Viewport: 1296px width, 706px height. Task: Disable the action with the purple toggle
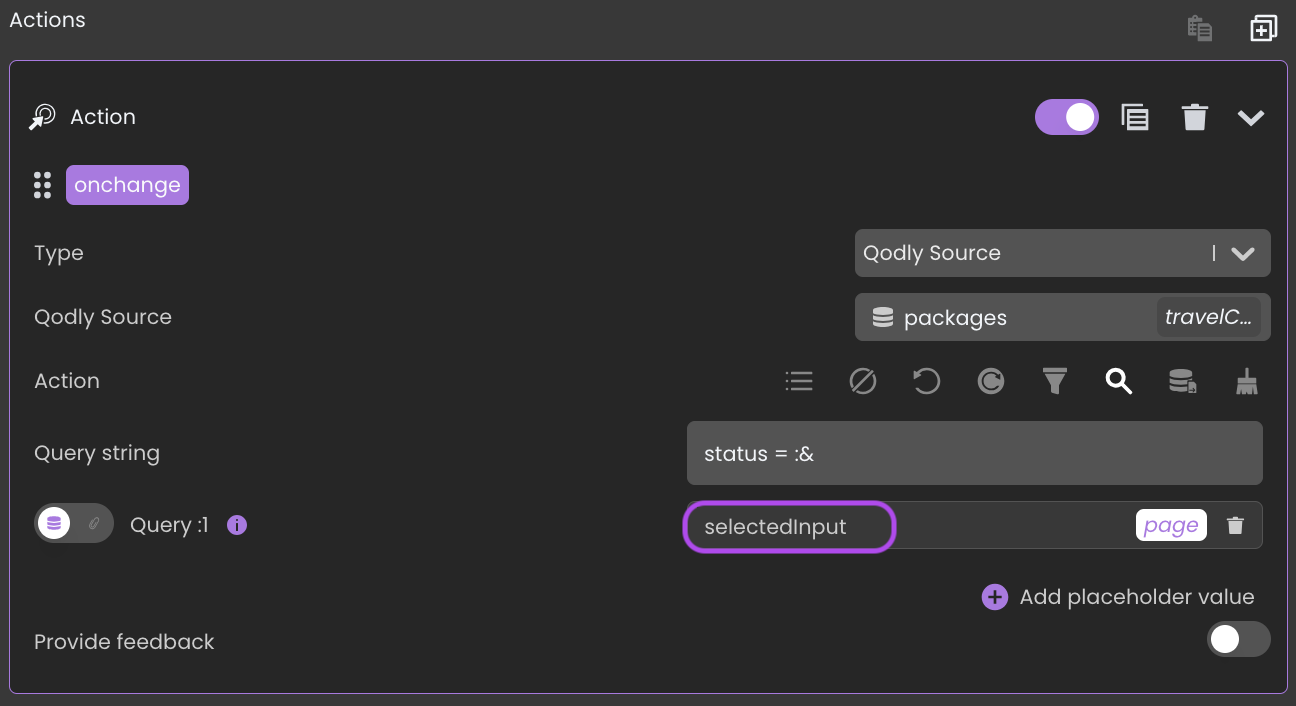click(1066, 117)
